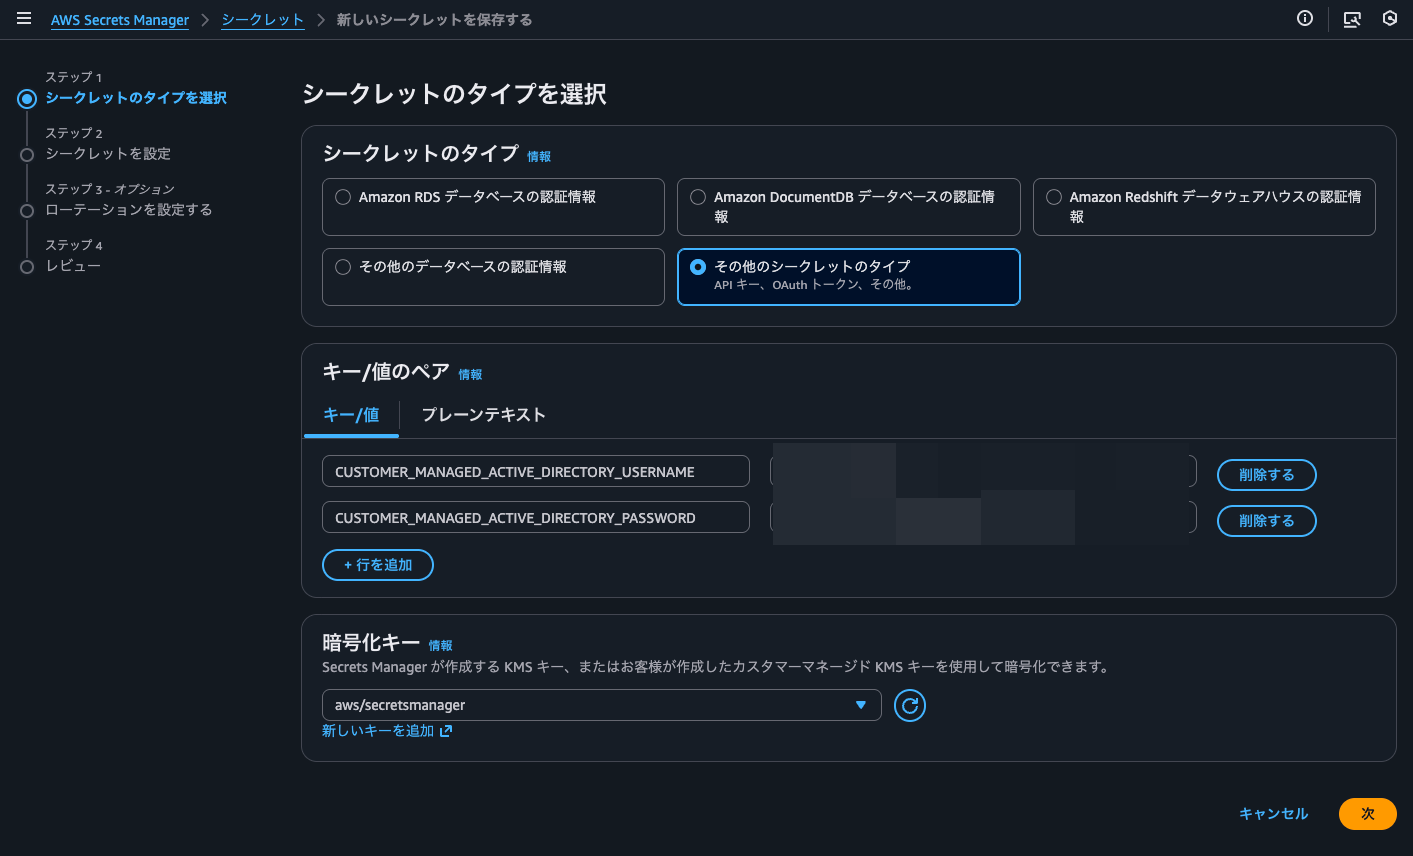Click the CUSTOMER_MANAGED_ACTIVE_DIRECTORY_PASSWORD key field

536,517
